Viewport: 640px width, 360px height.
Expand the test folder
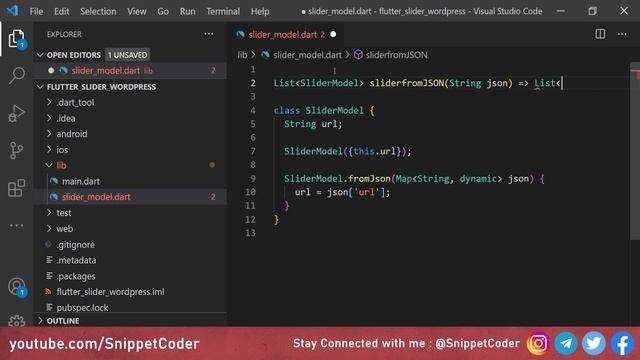point(49,212)
